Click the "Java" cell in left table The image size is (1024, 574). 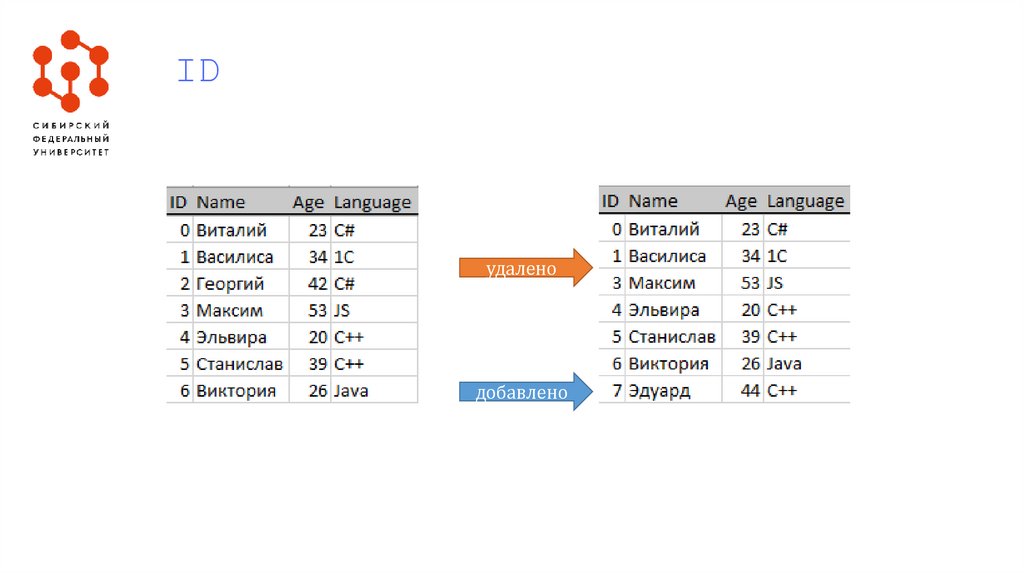(x=351, y=391)
